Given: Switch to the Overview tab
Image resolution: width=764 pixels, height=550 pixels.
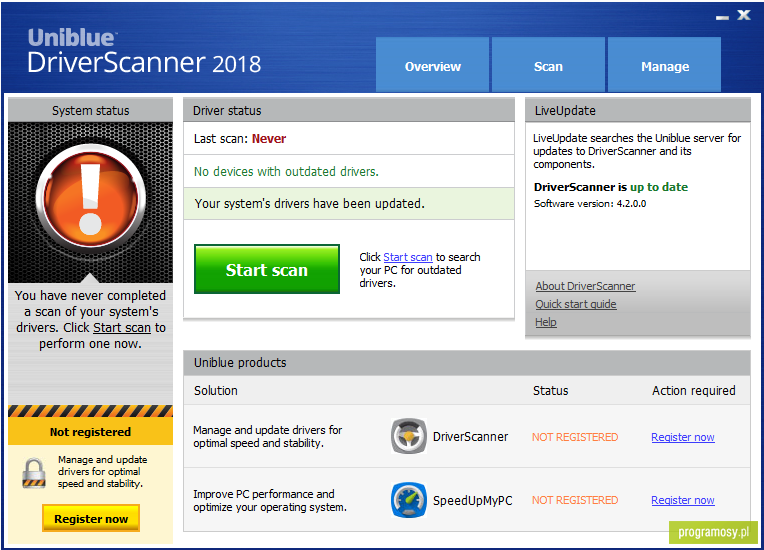Looking at the screenshot, I should click(432, 64).
